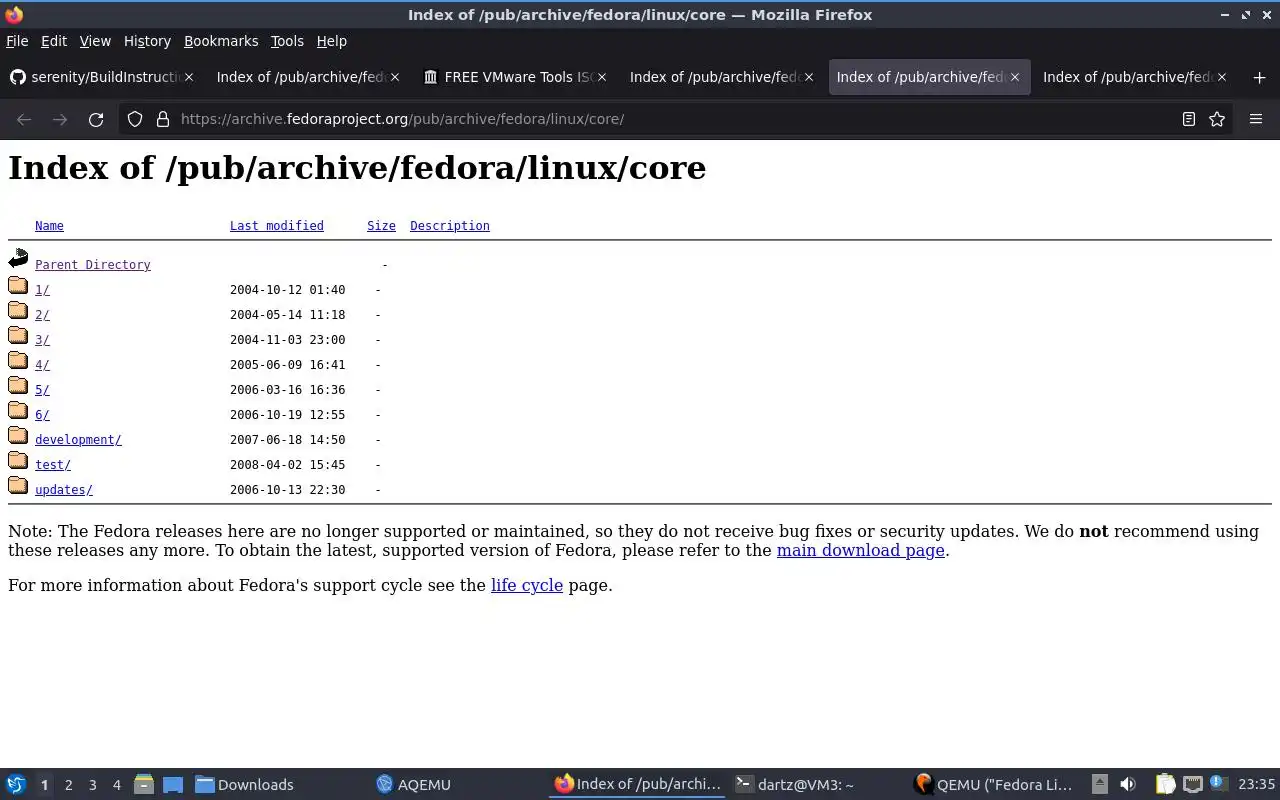Click the folder icon next to 3/
1280x800 pixels.
18,335
